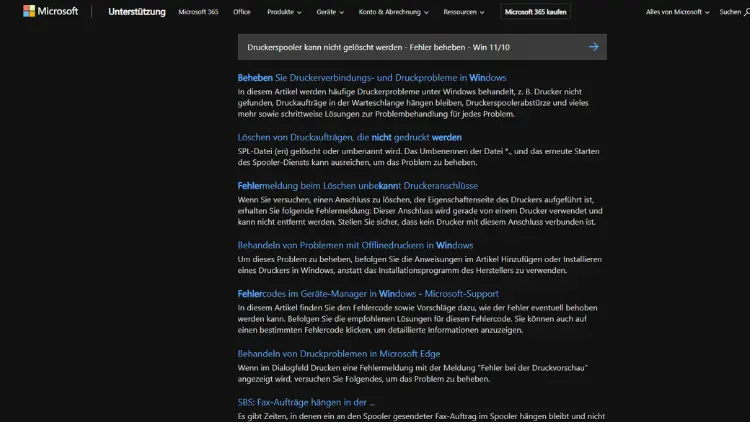The image size is (750, 422).
Task: Open Suchen search in header
Action: click(x=734, y=12)
